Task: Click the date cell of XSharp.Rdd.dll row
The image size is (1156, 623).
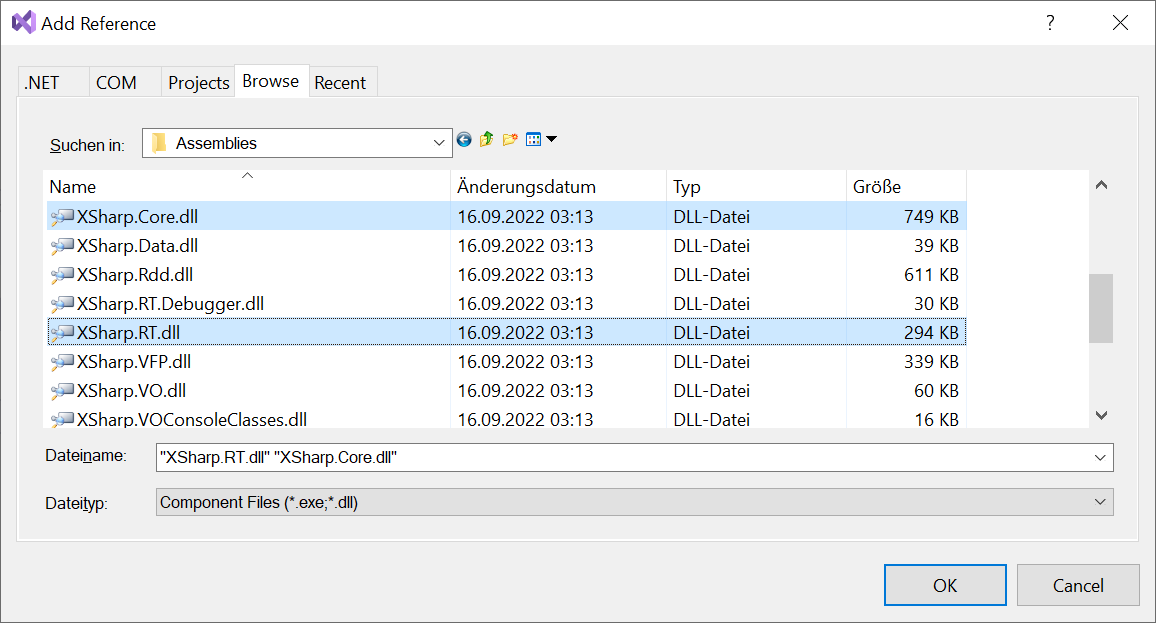Action: pyautogui.click(x=525, y=275)
